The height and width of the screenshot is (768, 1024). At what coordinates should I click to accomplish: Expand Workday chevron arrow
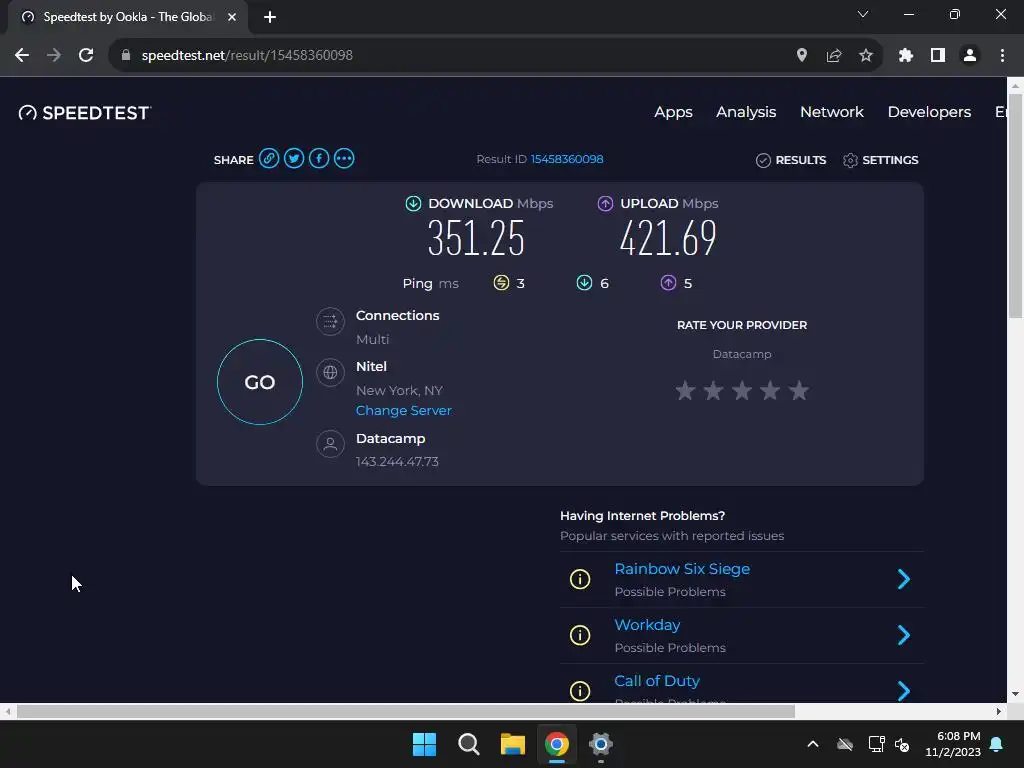point(904,635)
